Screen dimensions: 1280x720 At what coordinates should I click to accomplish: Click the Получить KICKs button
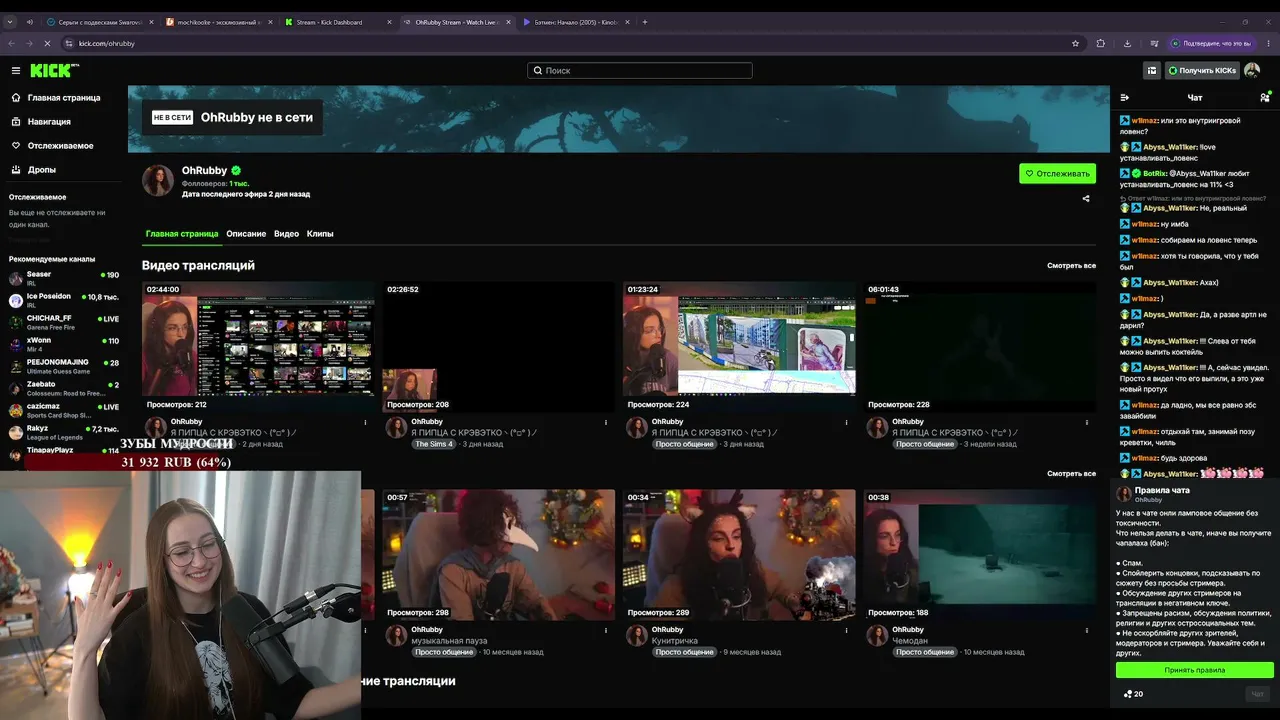coord(1201,70)
